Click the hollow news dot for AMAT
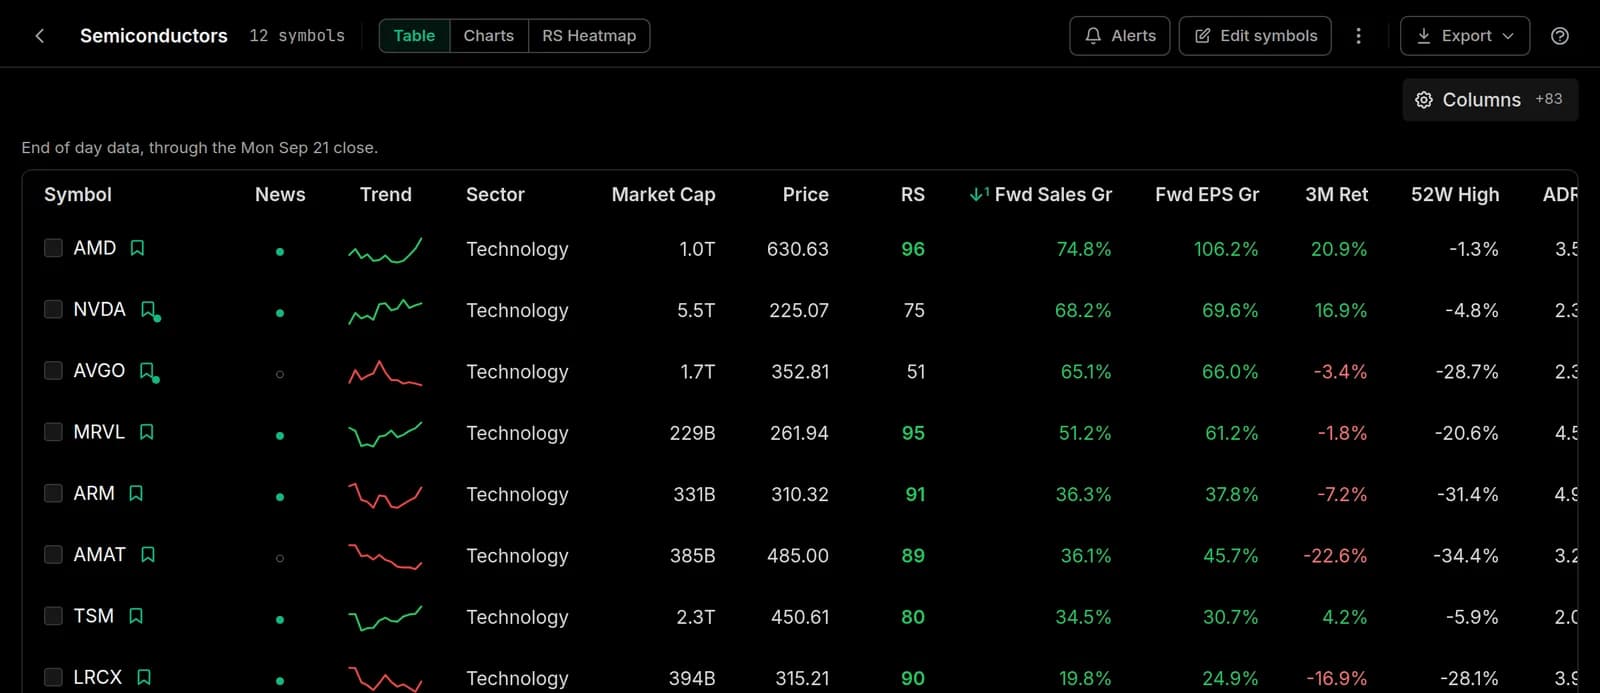This screenshot has height=693, width=1600. [280, 558]
